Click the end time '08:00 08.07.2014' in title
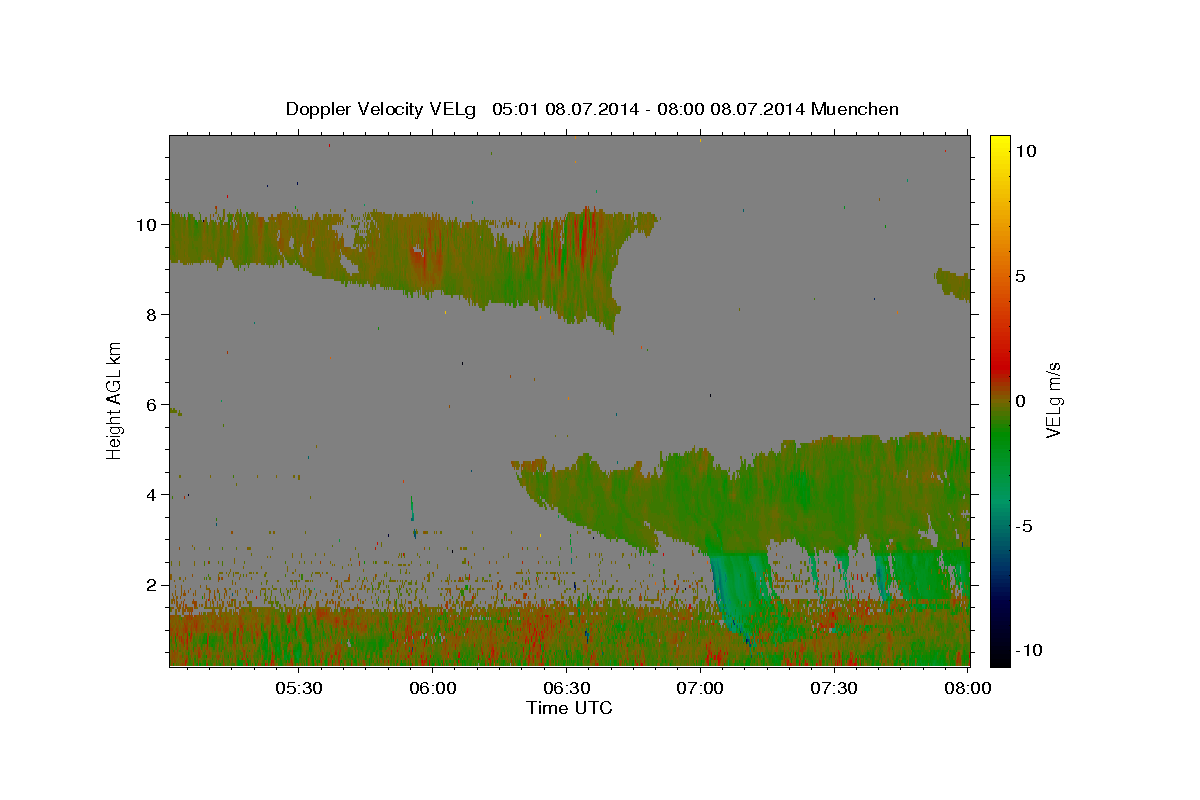 coord(729,109)
